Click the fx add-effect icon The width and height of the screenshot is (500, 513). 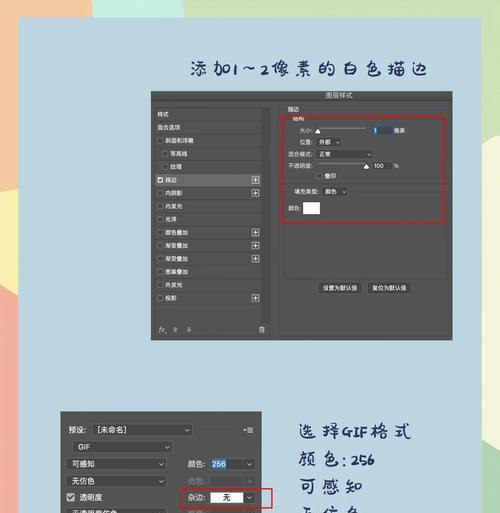point(162,330)
